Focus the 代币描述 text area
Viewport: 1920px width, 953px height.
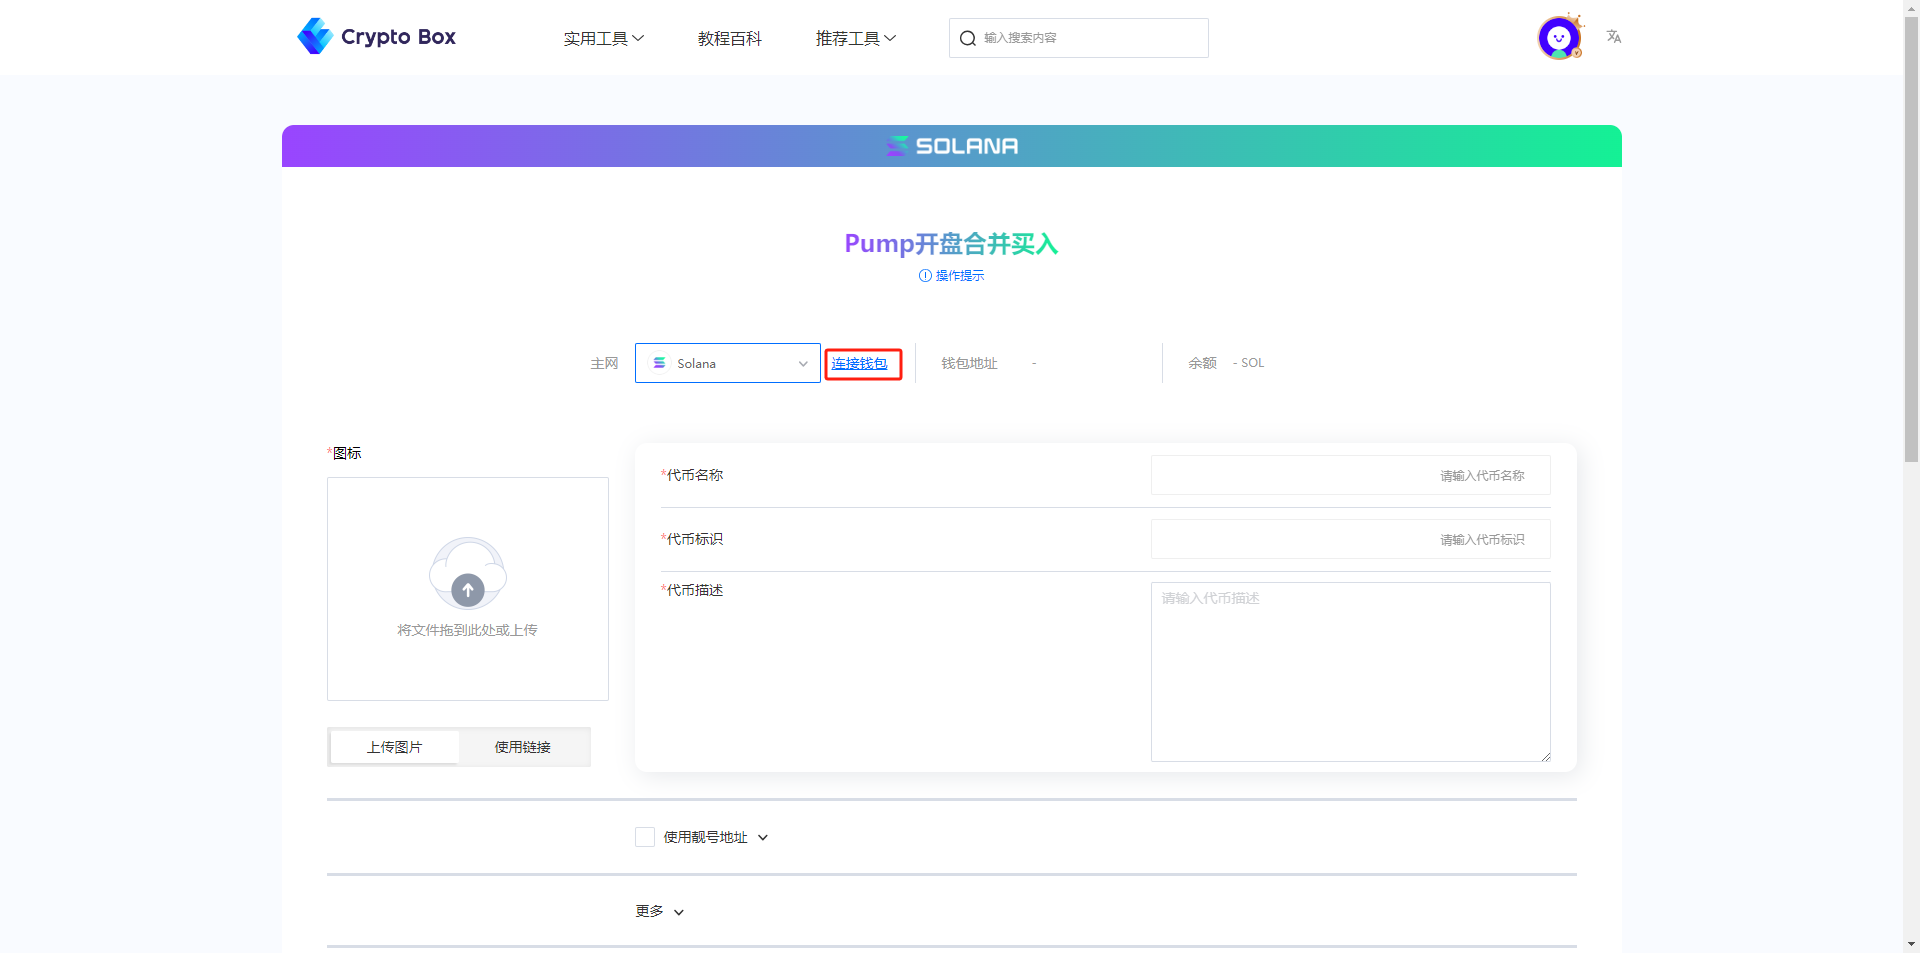1350,672
